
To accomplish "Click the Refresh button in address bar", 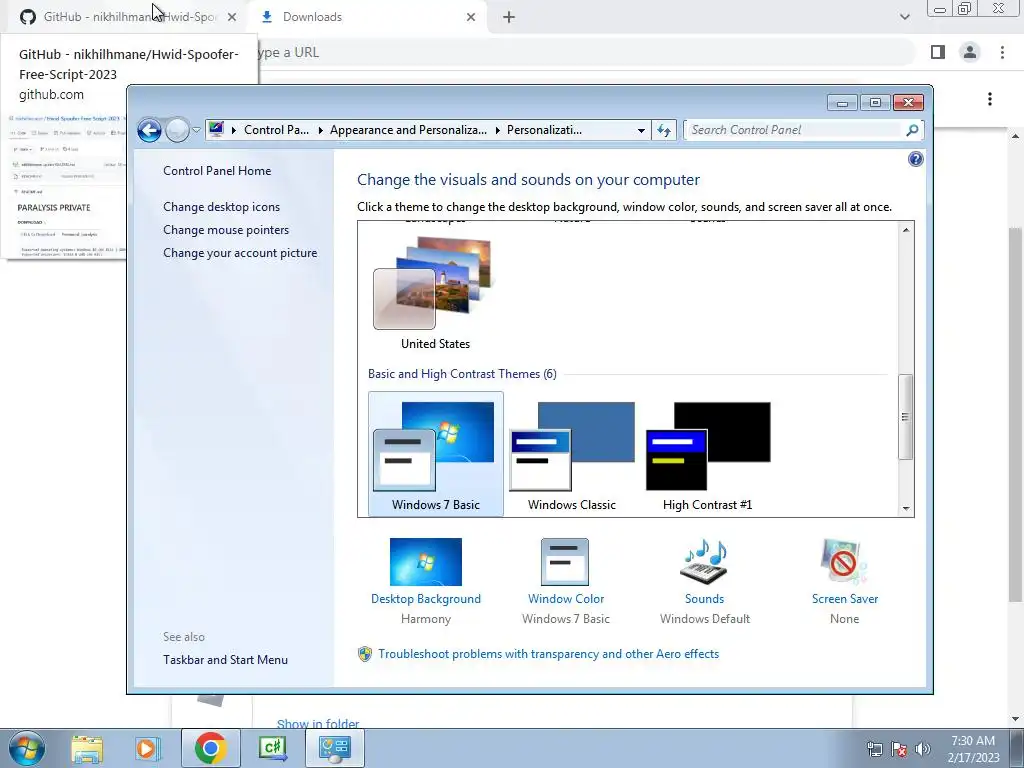I will coord(664,130).
